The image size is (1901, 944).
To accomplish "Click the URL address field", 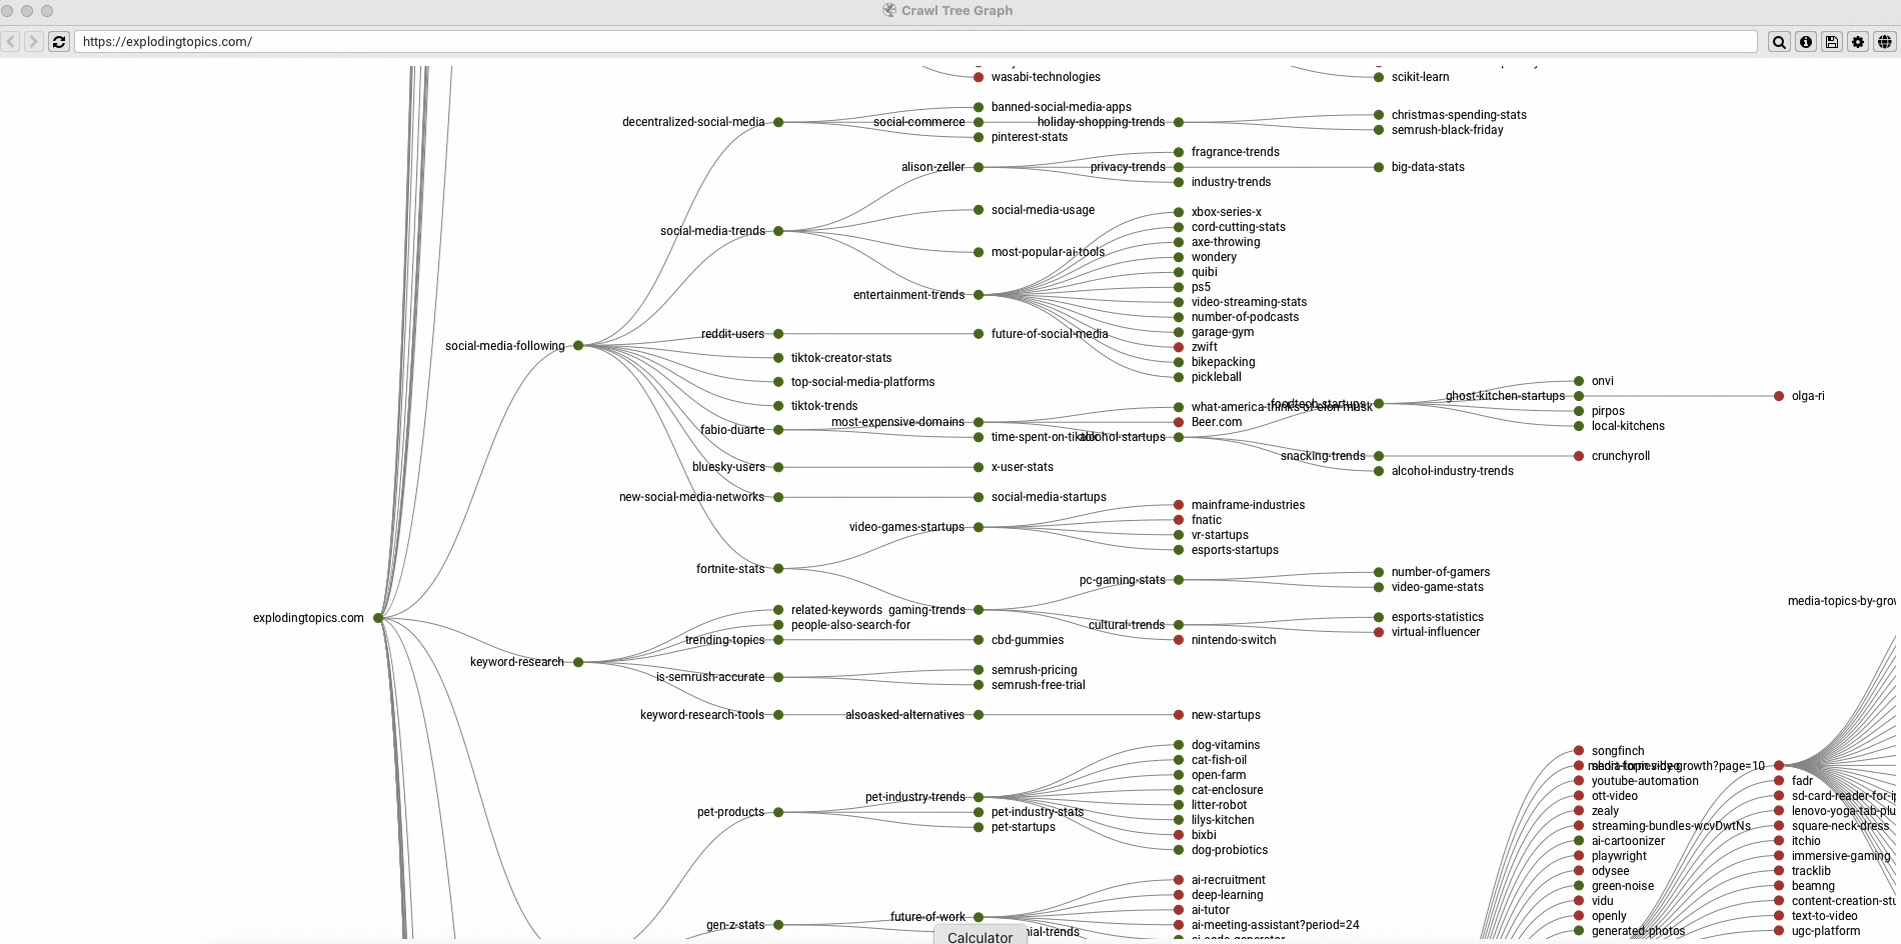I will click(915, 42).
